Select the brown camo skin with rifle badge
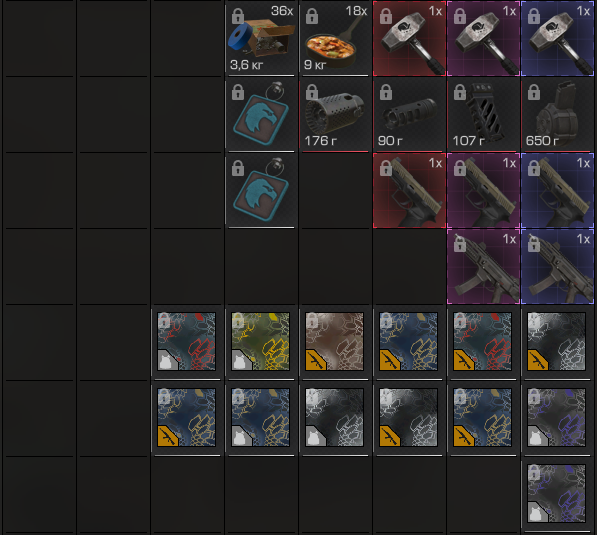Viewport: 597px width, 535px height. 334,342
